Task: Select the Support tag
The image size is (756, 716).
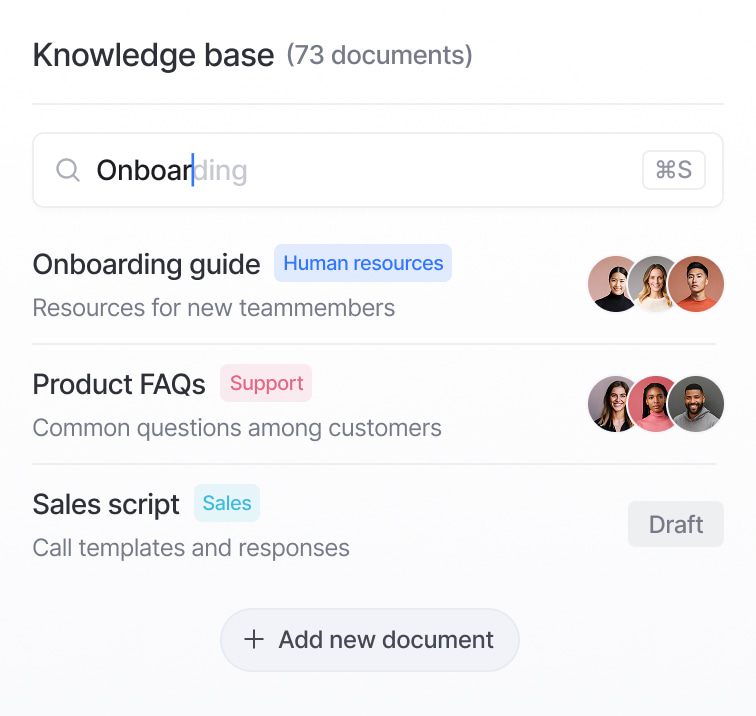Action: click(266, 383)
